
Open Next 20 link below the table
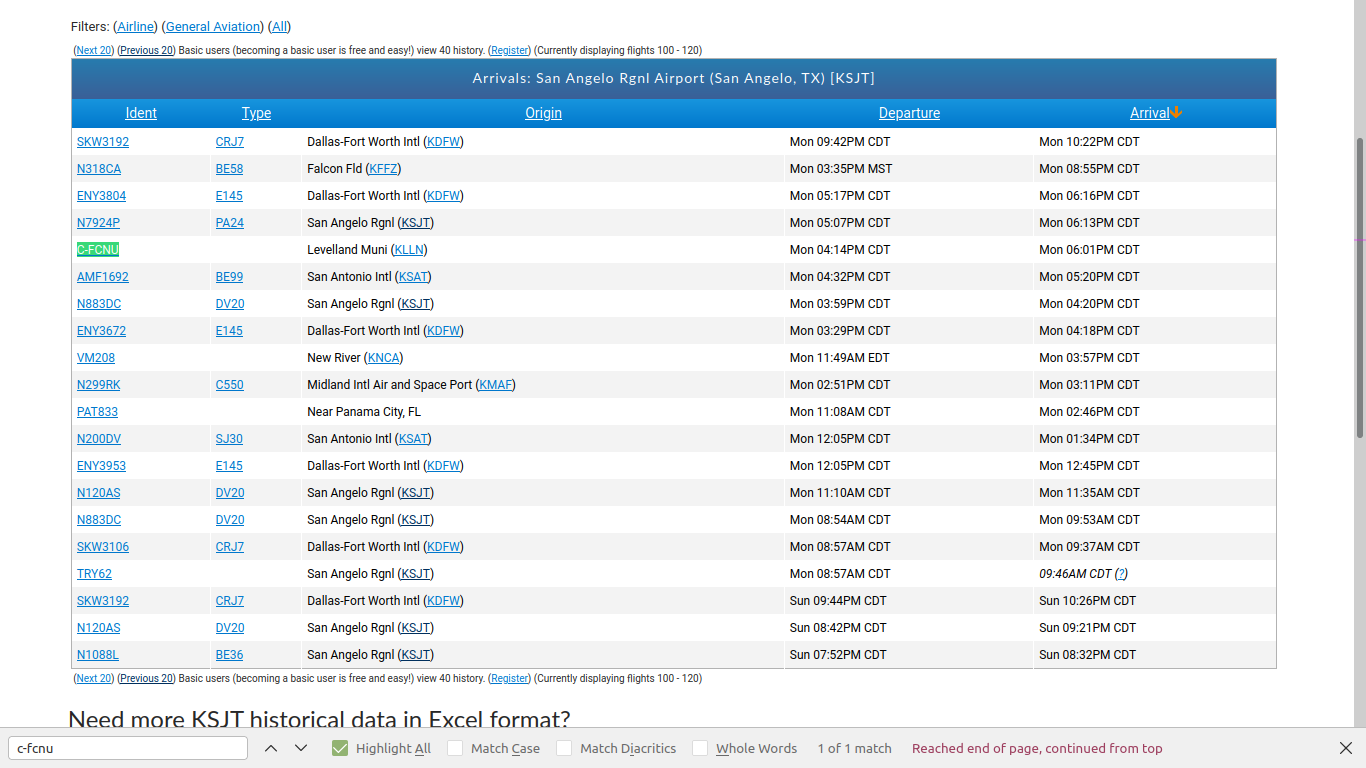pos(94,678)
